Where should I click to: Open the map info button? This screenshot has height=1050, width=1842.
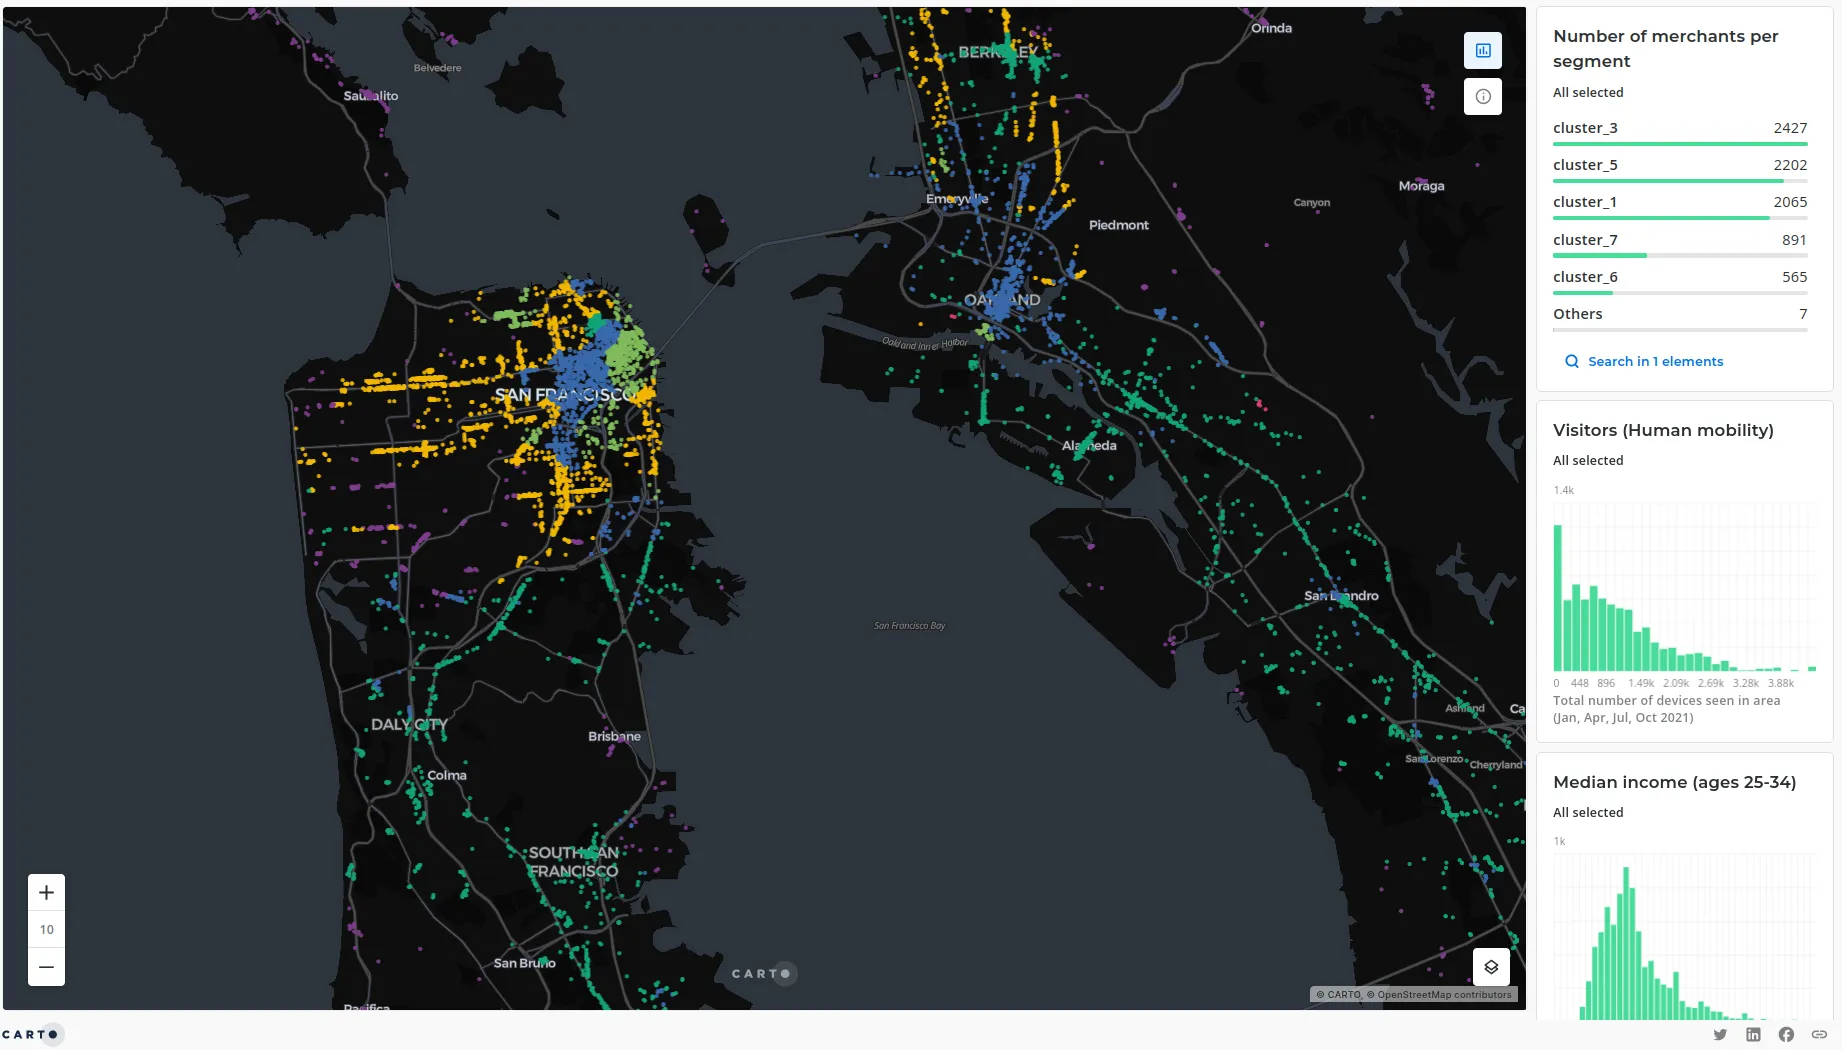point(1482,97)
